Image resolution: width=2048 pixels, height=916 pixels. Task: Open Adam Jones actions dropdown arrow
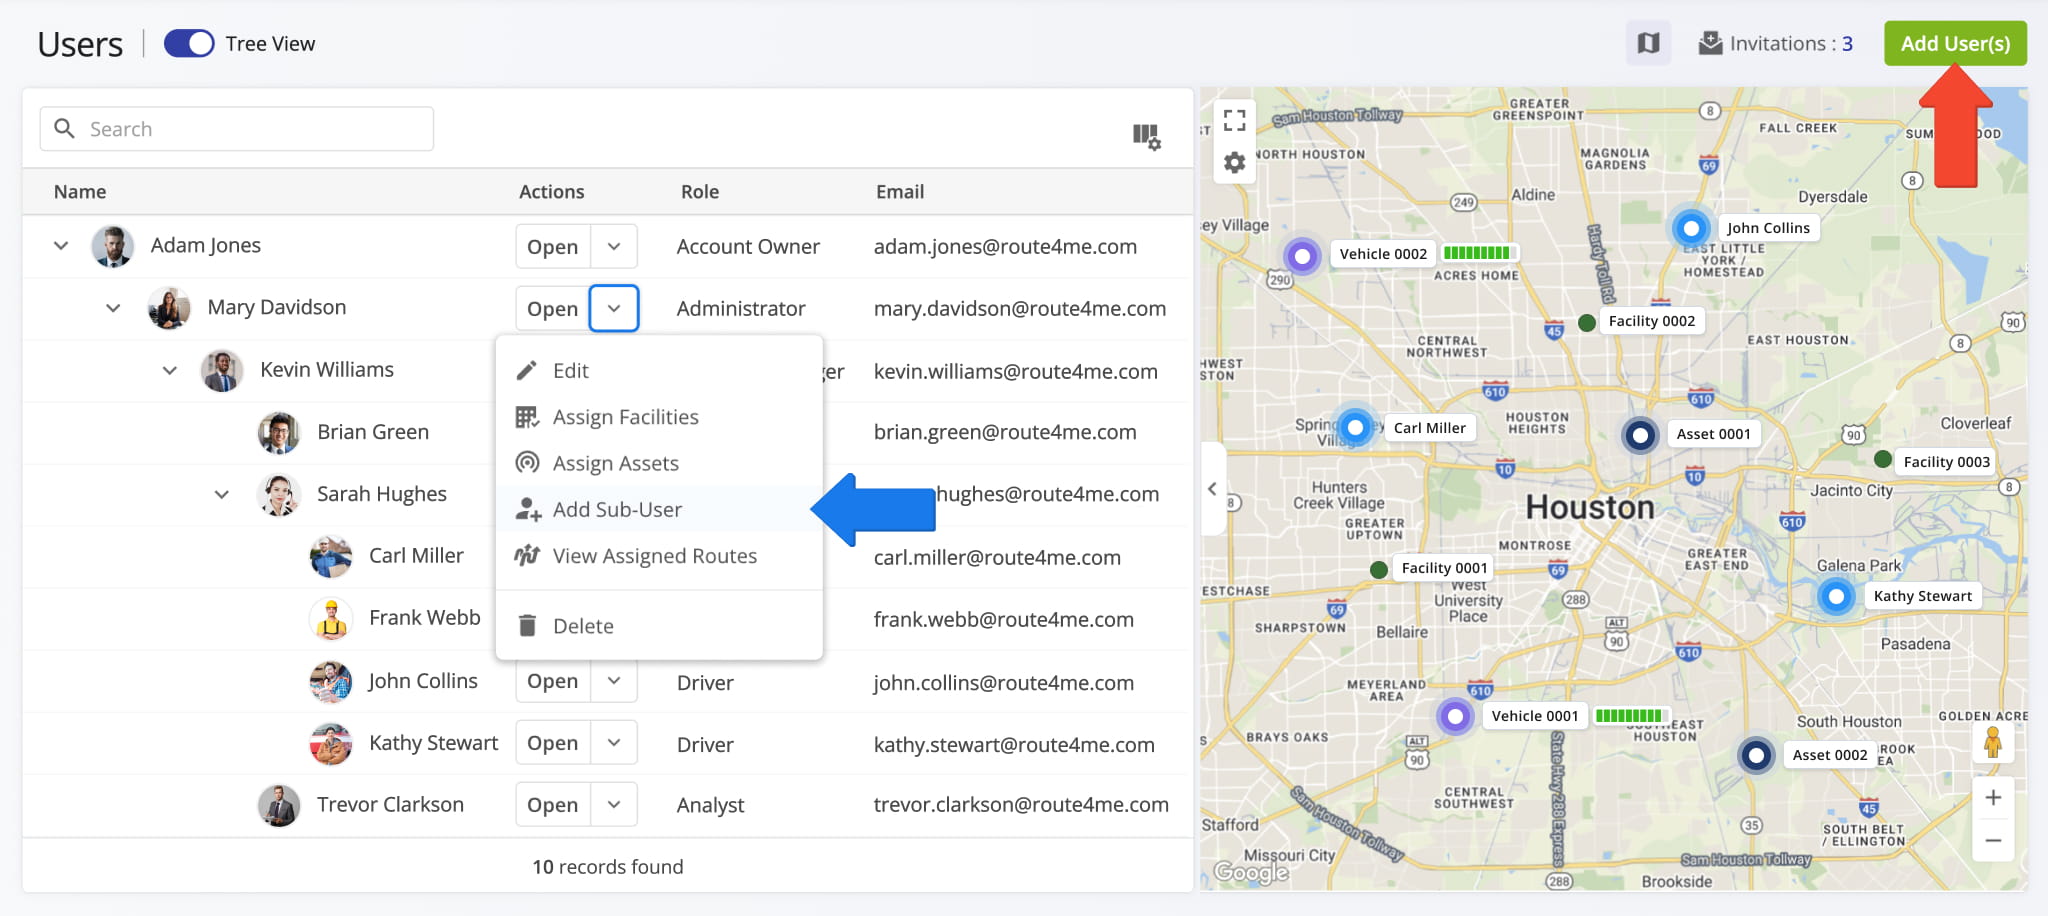pyautogui.click(x=614, y=246)
